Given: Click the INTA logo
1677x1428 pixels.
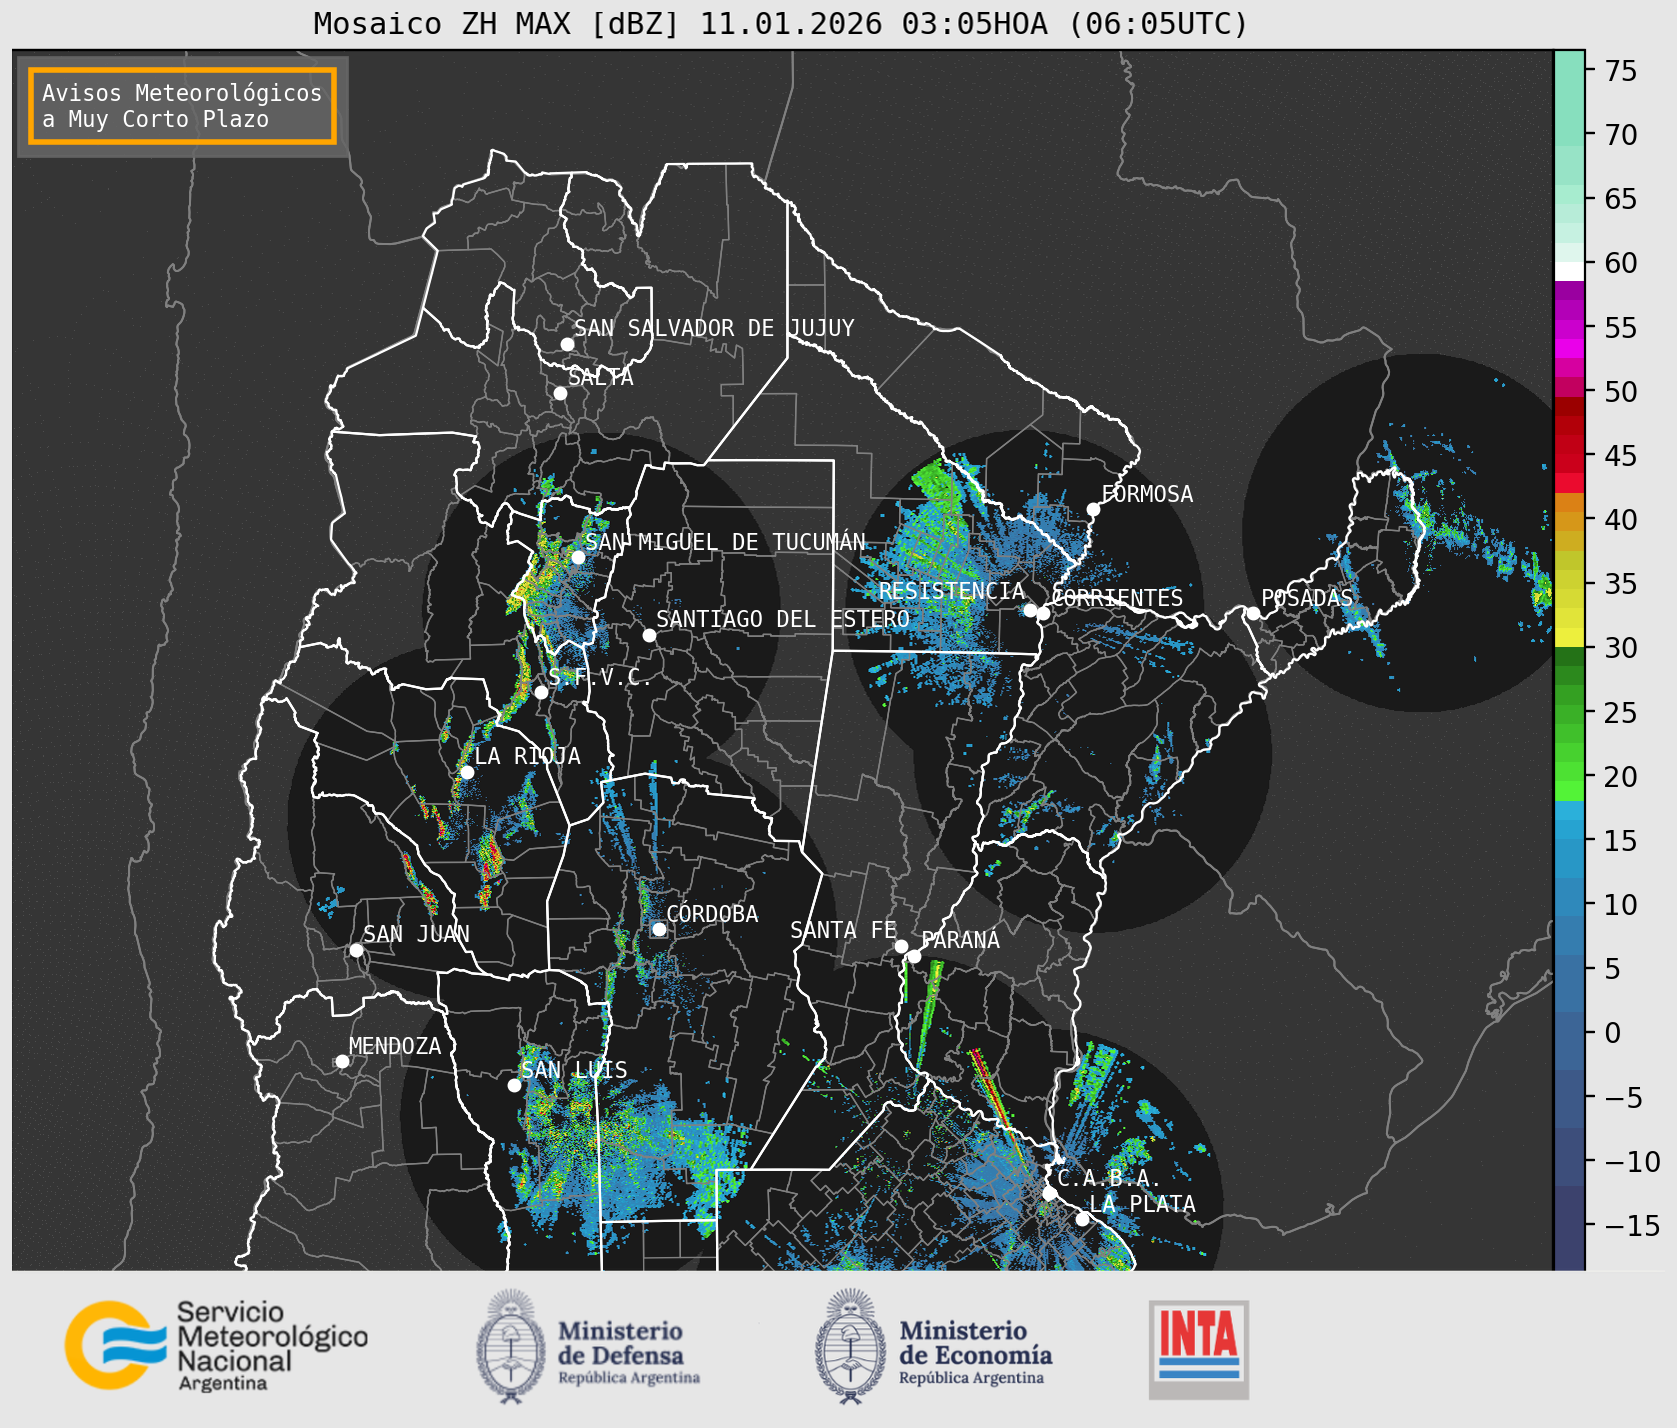Looking at the screenshot, I should pyautogui.click(x=1199, y=1349).
